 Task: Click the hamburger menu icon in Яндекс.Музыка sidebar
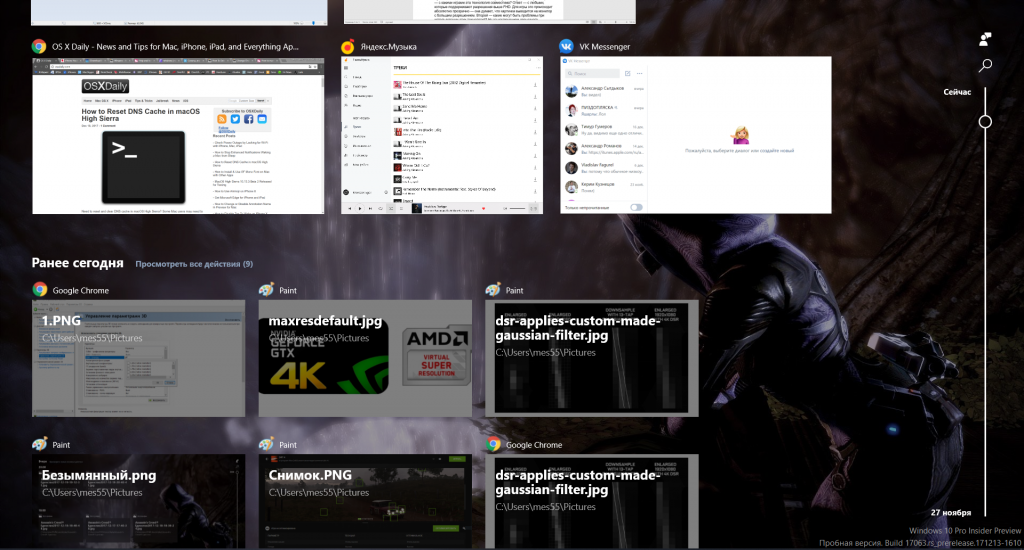[x=346, y=68]
